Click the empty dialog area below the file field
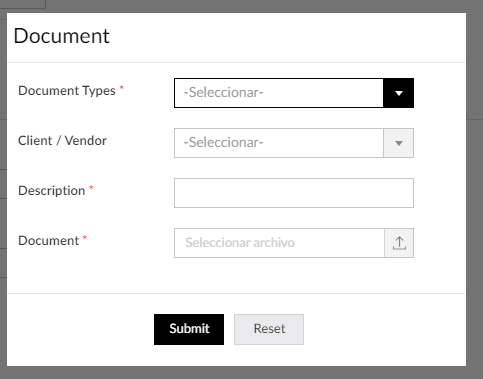The image size is (483, 379). click(x=236, y=275)
